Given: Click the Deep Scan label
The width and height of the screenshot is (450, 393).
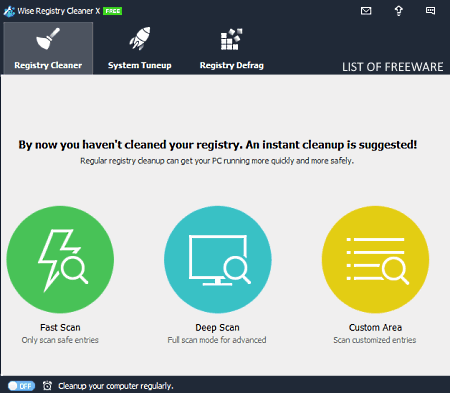Looking at the screenshot, I should click(x=217, y=327).
